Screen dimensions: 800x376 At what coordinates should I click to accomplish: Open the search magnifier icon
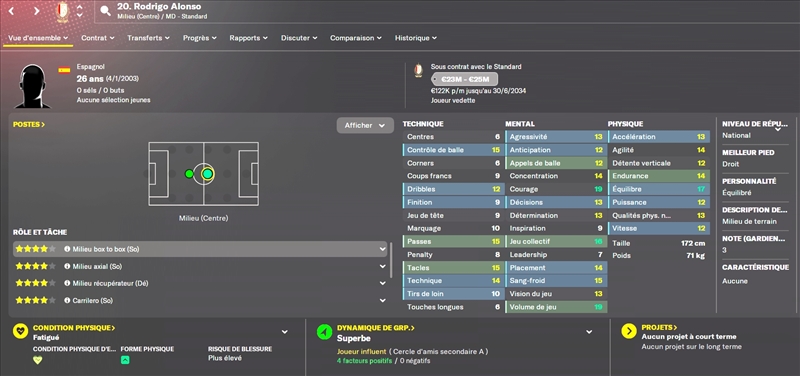point(106,11)
